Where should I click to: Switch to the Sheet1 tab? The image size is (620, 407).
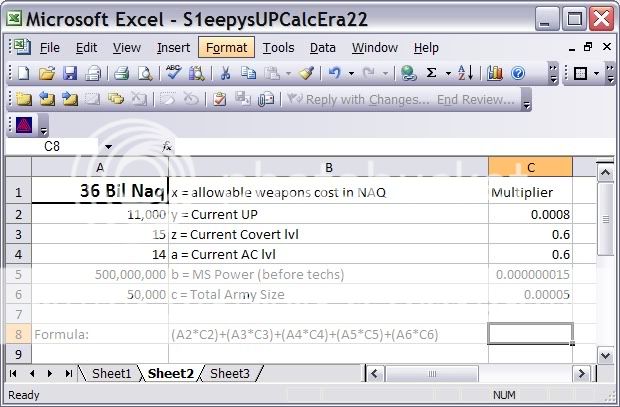click(x=111, y=373)
